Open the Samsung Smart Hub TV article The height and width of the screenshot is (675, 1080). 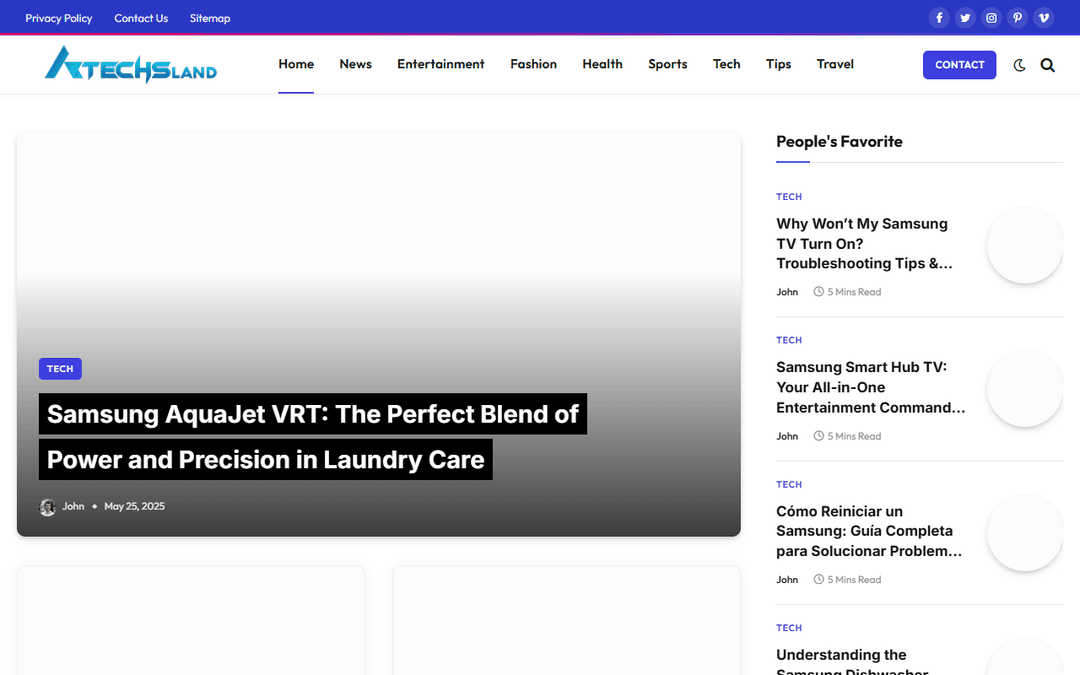[871, 387]
